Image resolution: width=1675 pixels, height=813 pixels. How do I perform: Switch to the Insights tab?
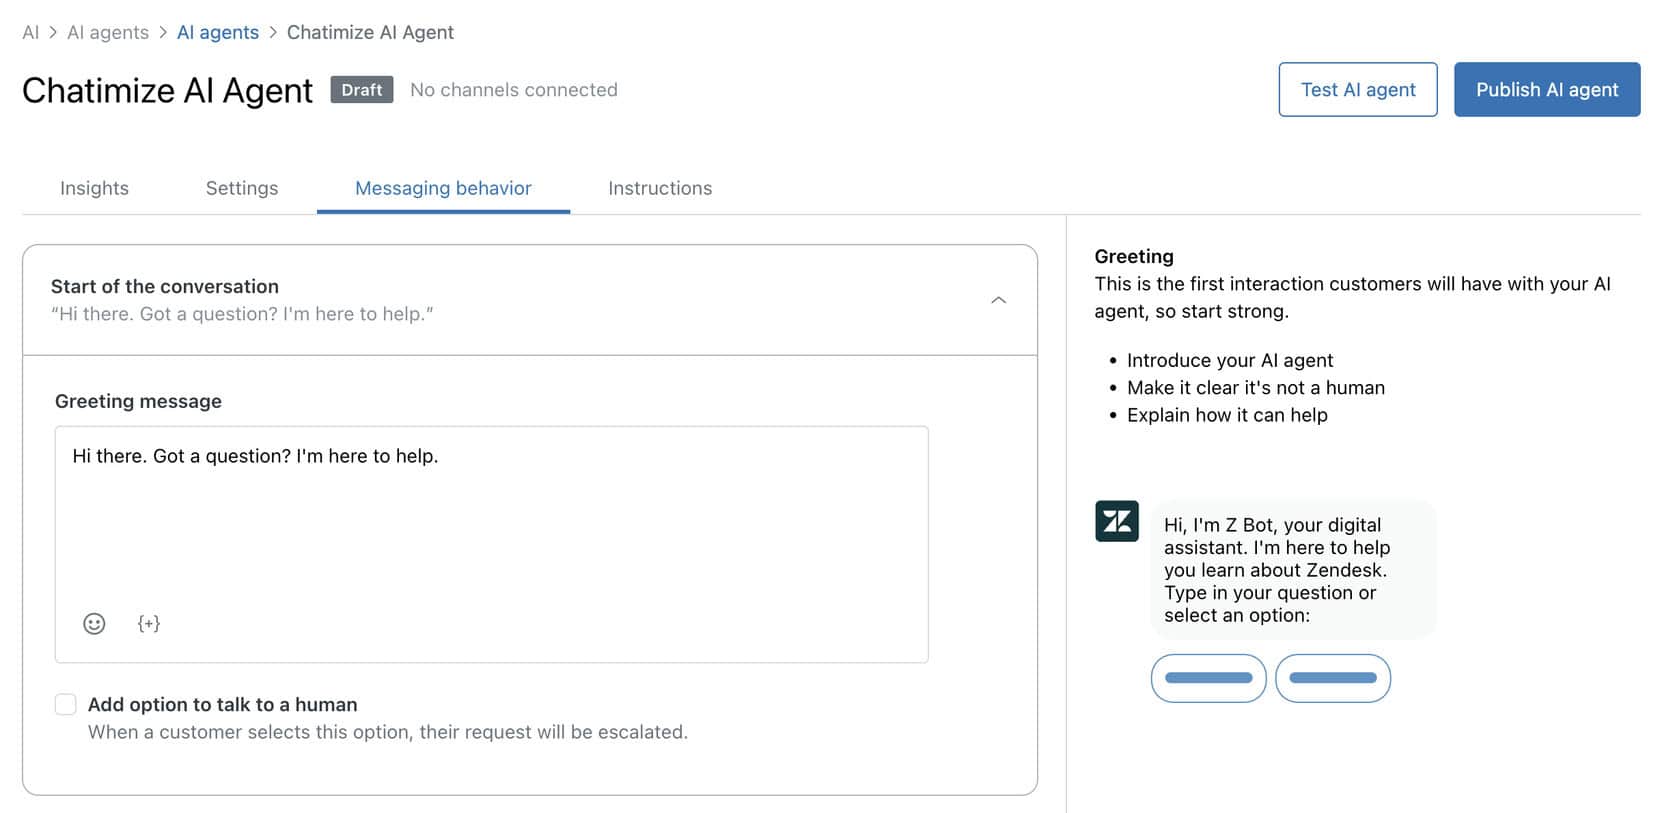click(x=94, y=188)
